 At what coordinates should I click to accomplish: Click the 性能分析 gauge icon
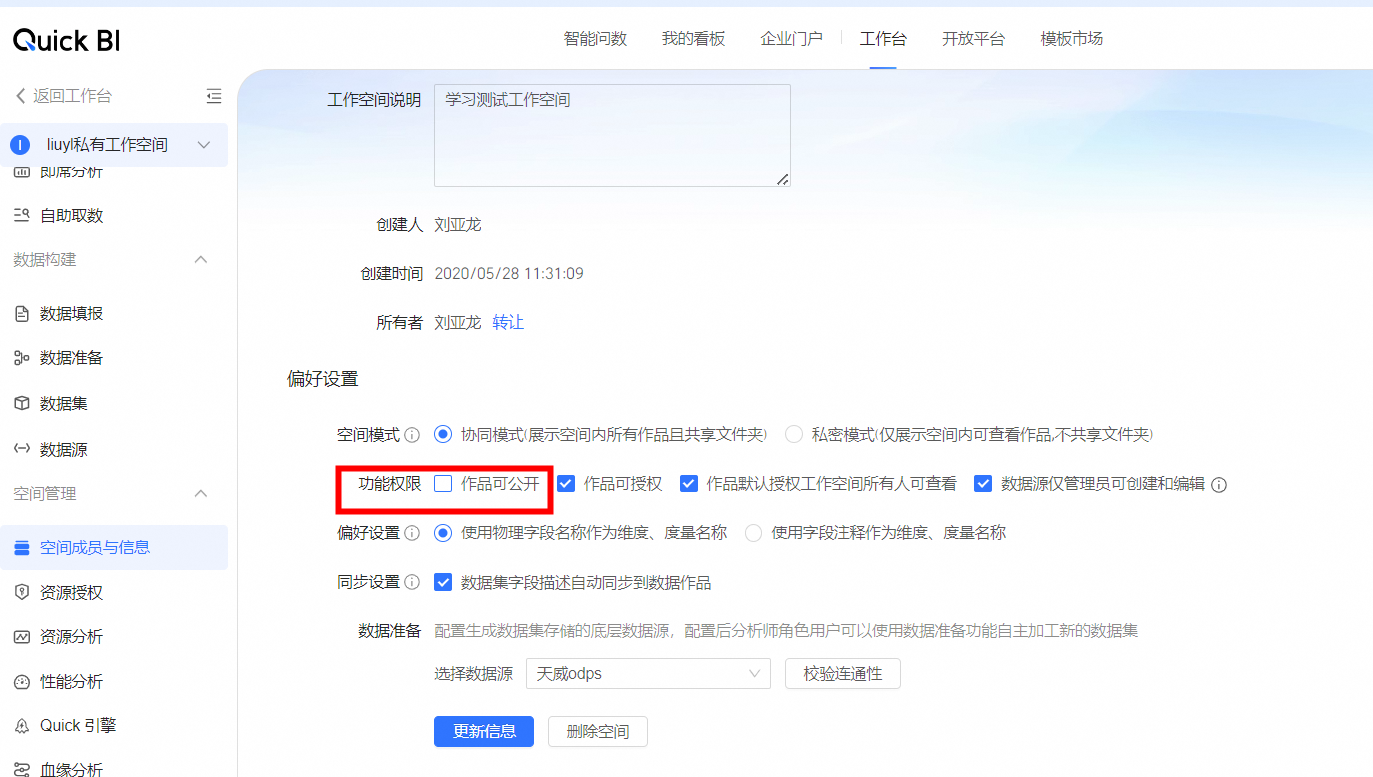(21, 682)
